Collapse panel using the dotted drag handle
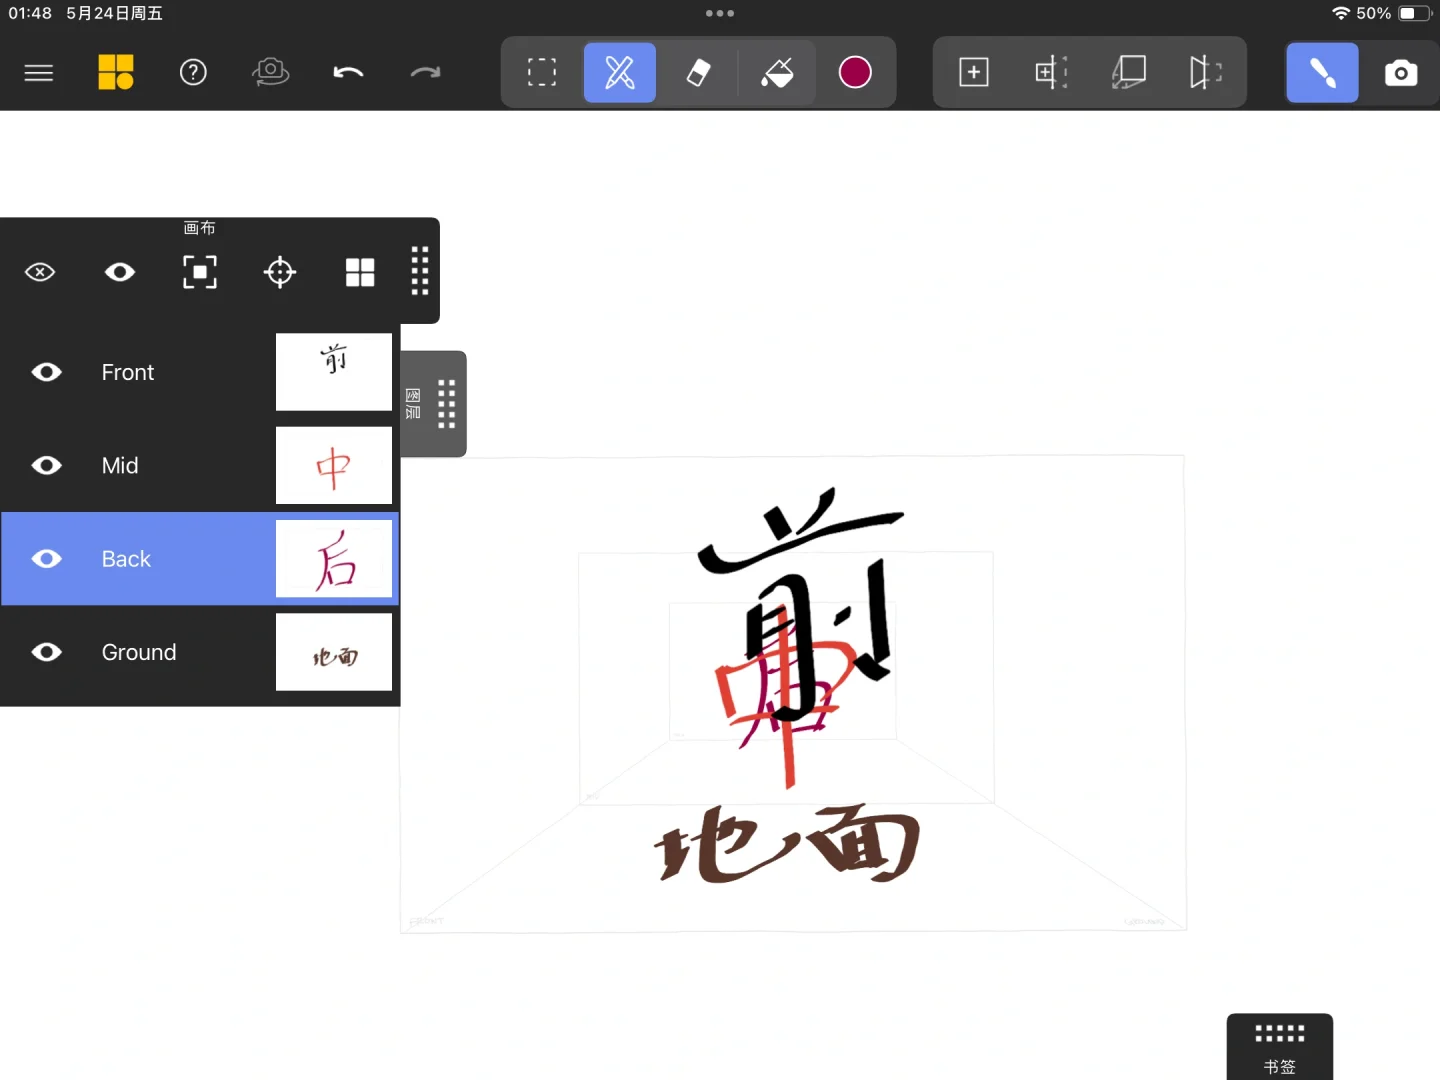 point(419,271)
